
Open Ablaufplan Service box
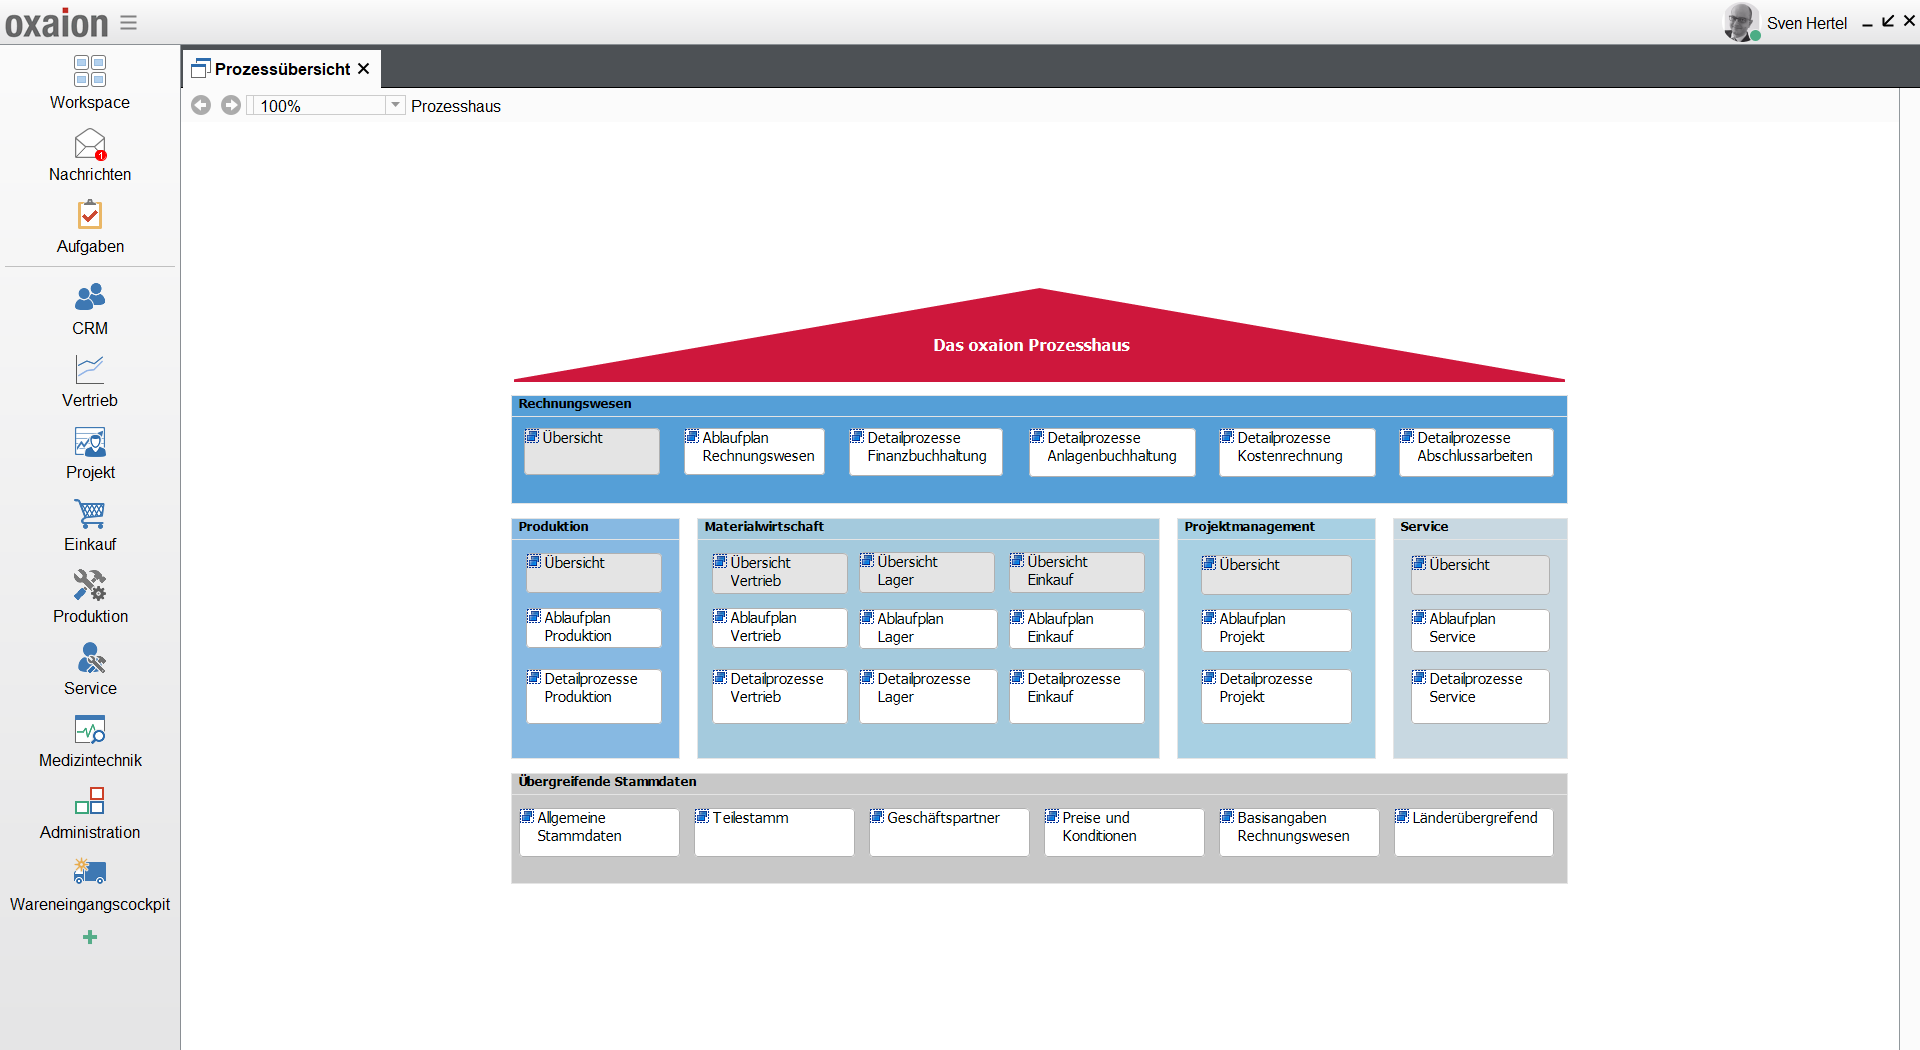pos(1480,630)
